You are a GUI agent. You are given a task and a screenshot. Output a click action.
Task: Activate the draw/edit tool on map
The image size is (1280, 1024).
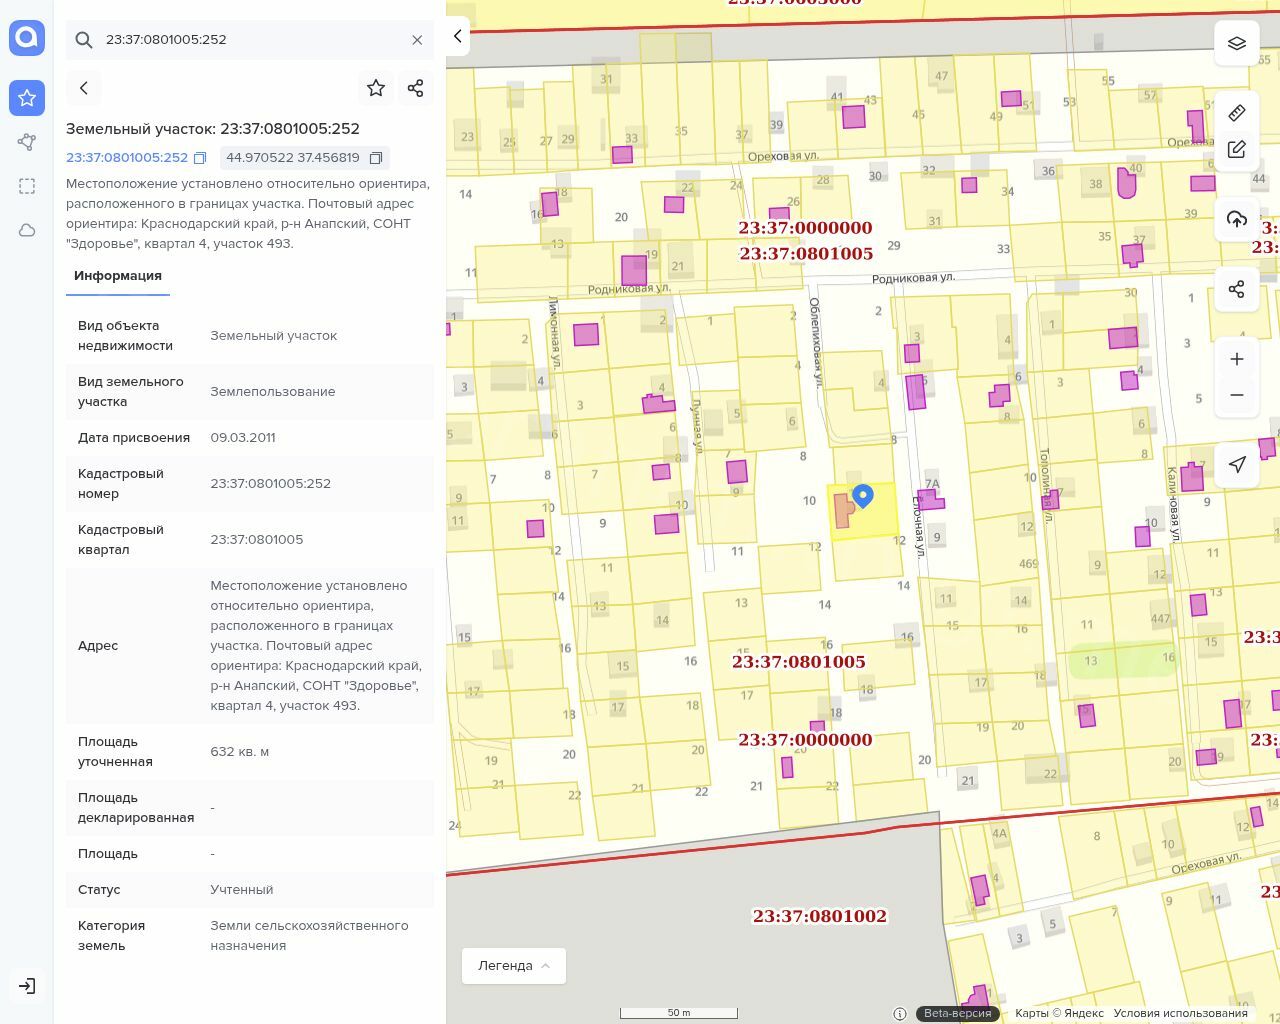tap(1236, 149)
